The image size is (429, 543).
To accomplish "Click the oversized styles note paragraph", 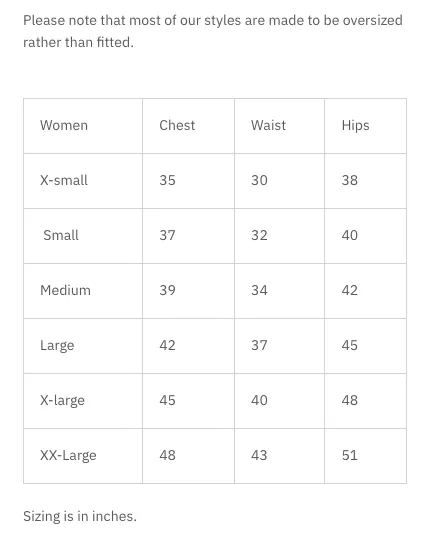I will pyautogui.click(x=213, y=31).
